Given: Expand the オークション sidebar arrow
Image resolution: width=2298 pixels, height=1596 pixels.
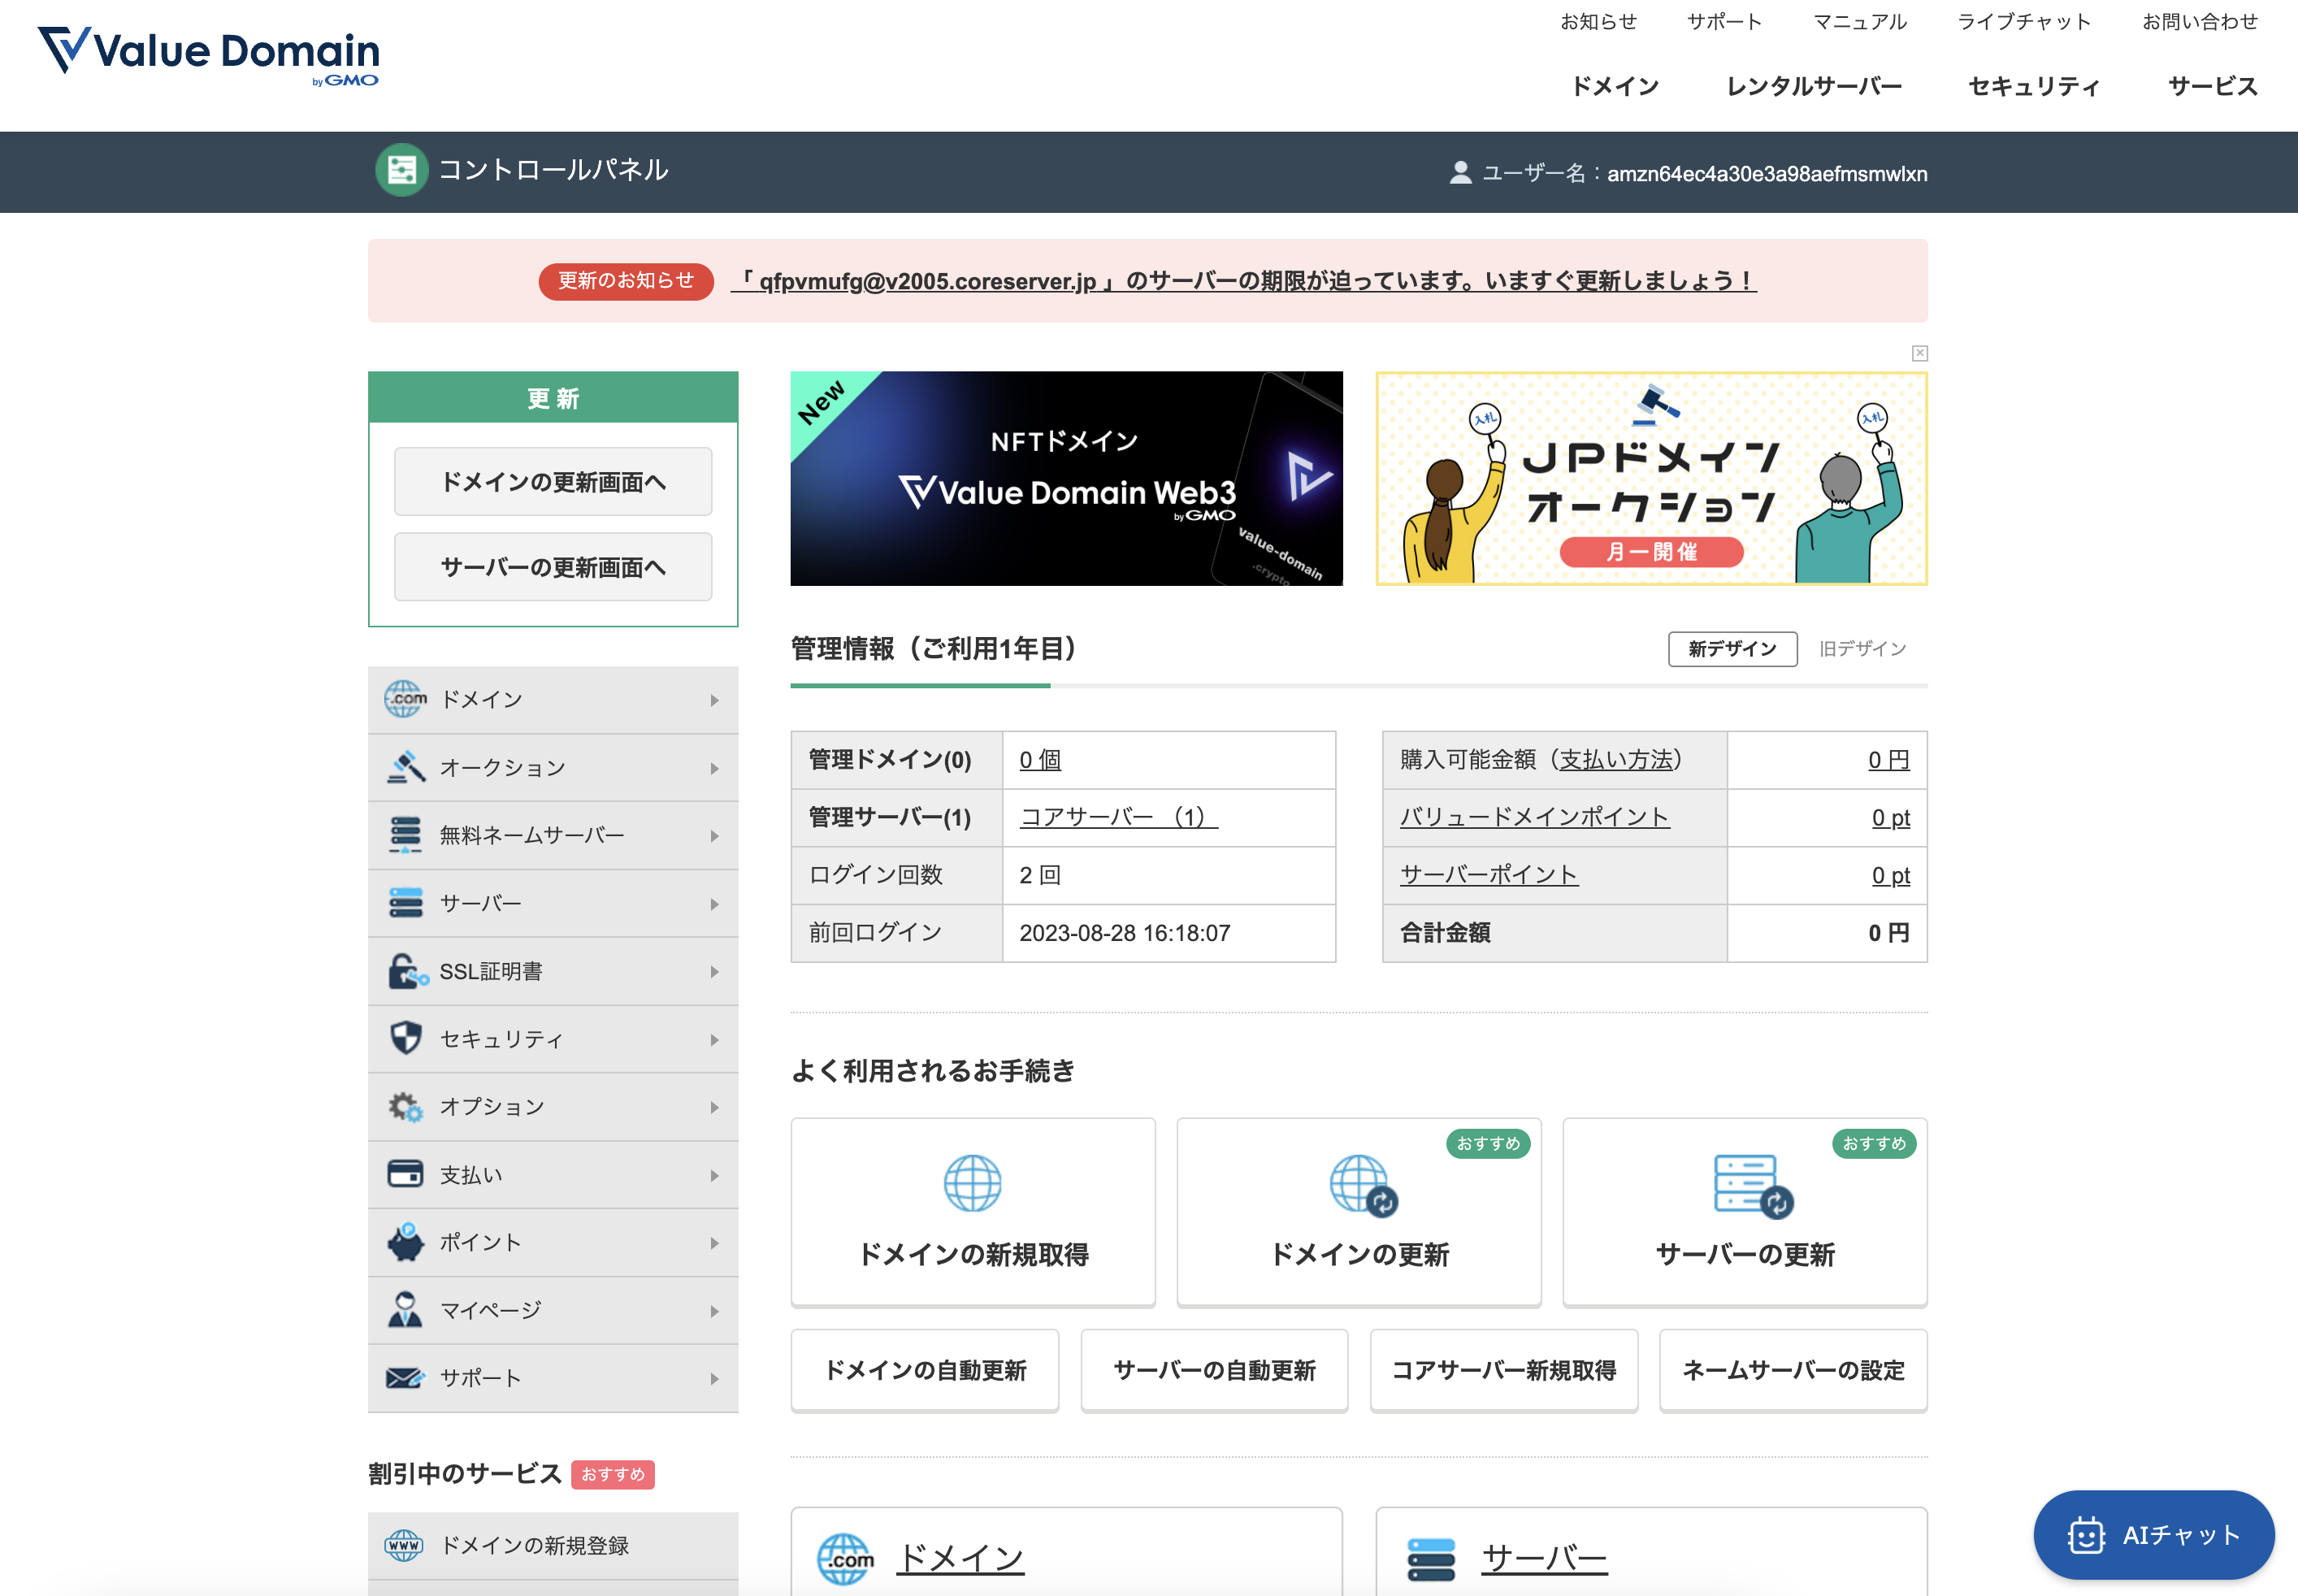Looking at the screenshot, I should tap(714, 768).
